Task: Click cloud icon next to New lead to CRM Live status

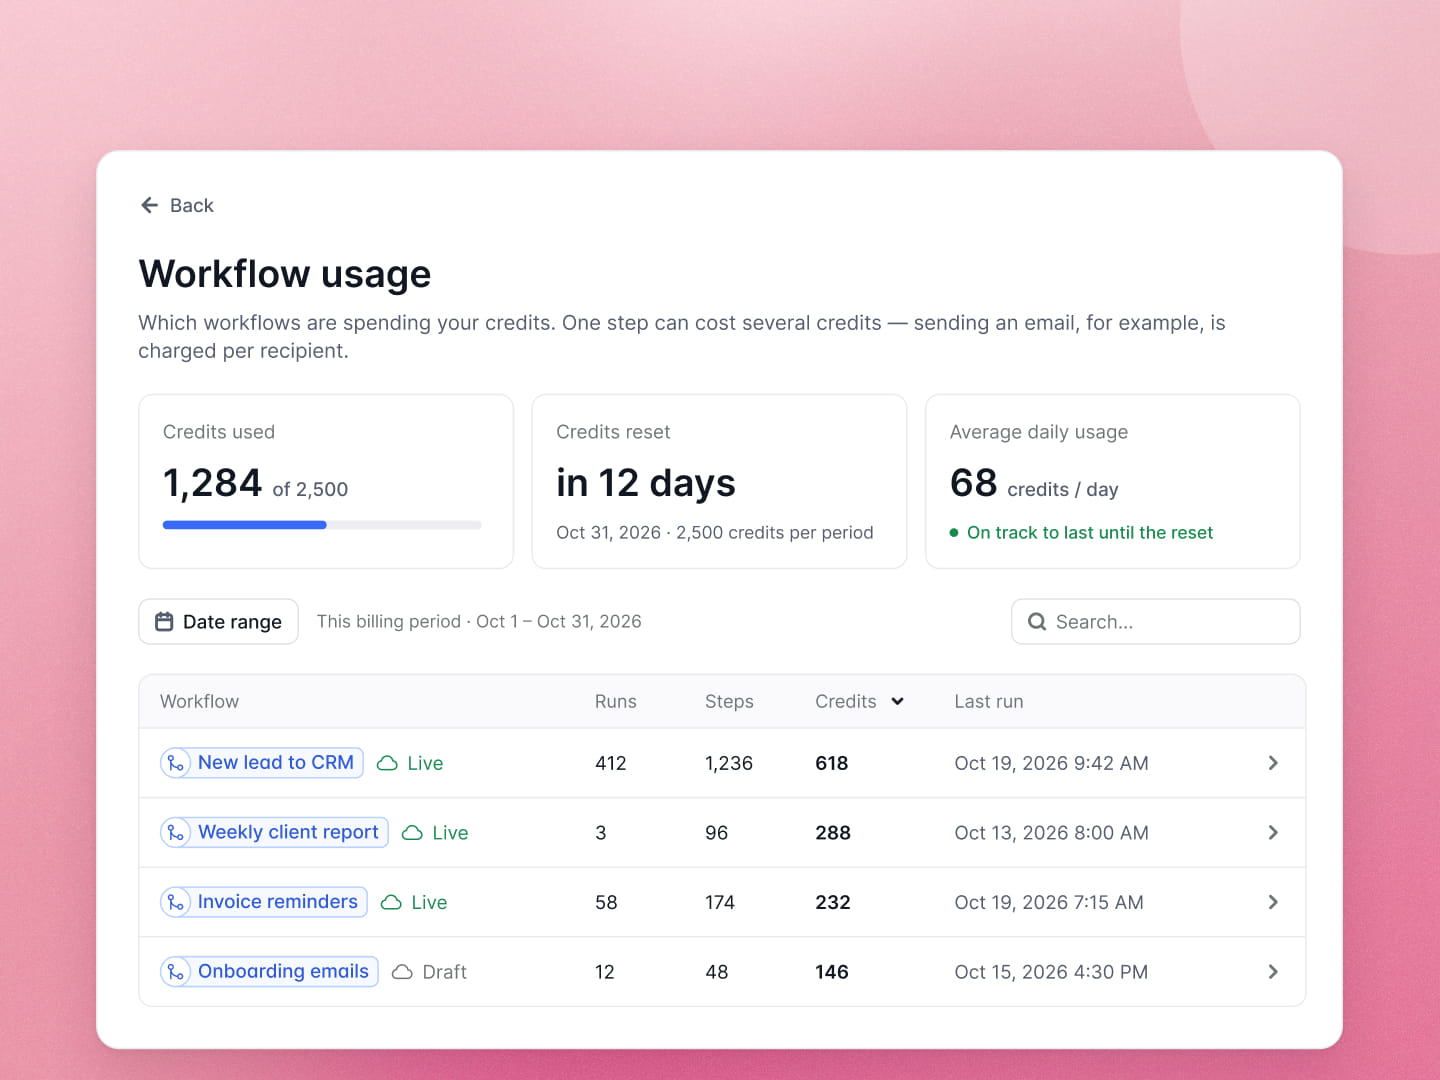Action: point(387,763)
